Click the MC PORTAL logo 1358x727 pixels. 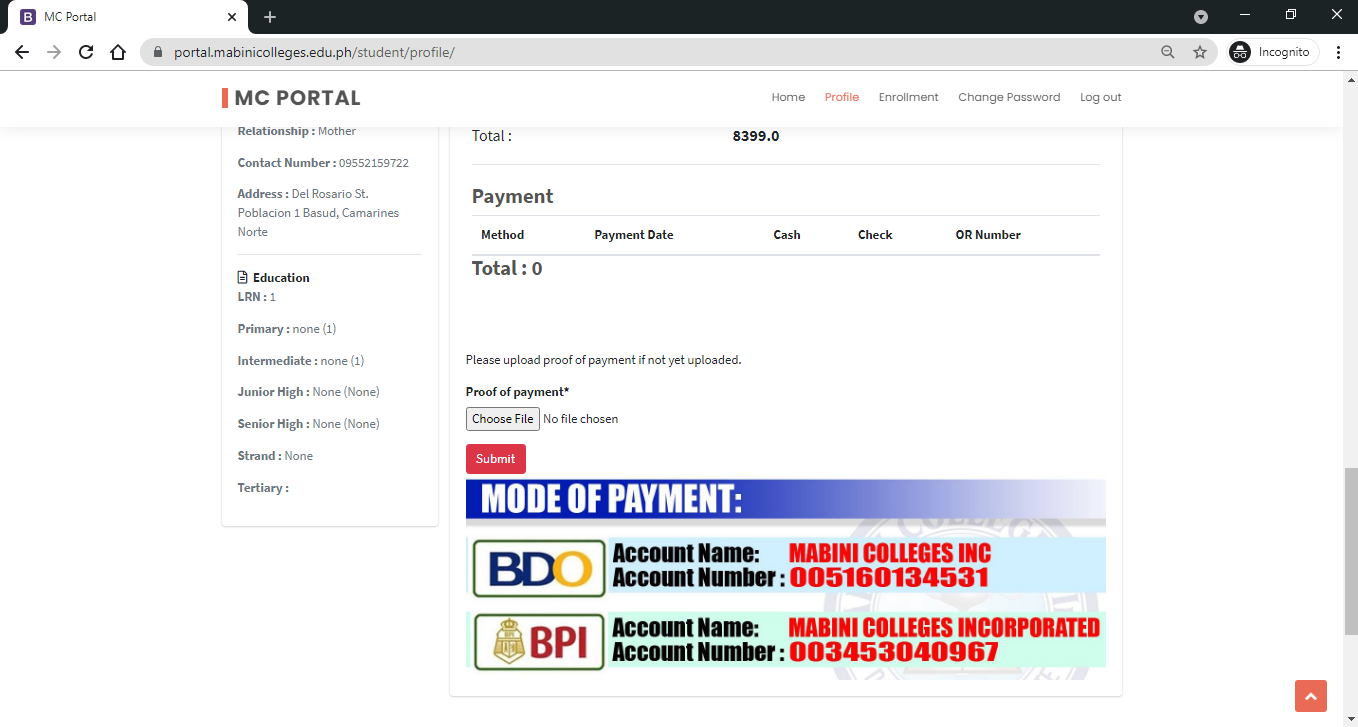[296, 98]
